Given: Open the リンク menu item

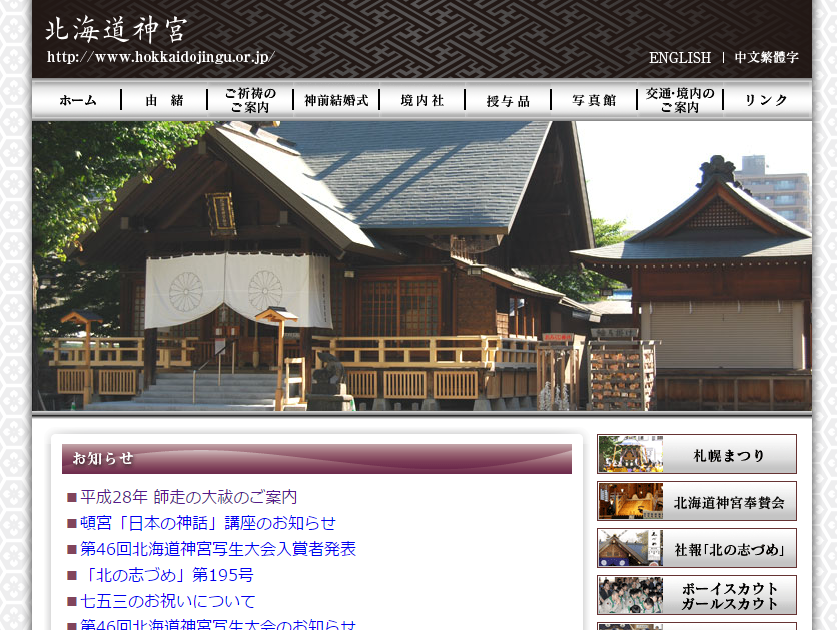Looking at the screenshot, I should (x=767, y=100).
